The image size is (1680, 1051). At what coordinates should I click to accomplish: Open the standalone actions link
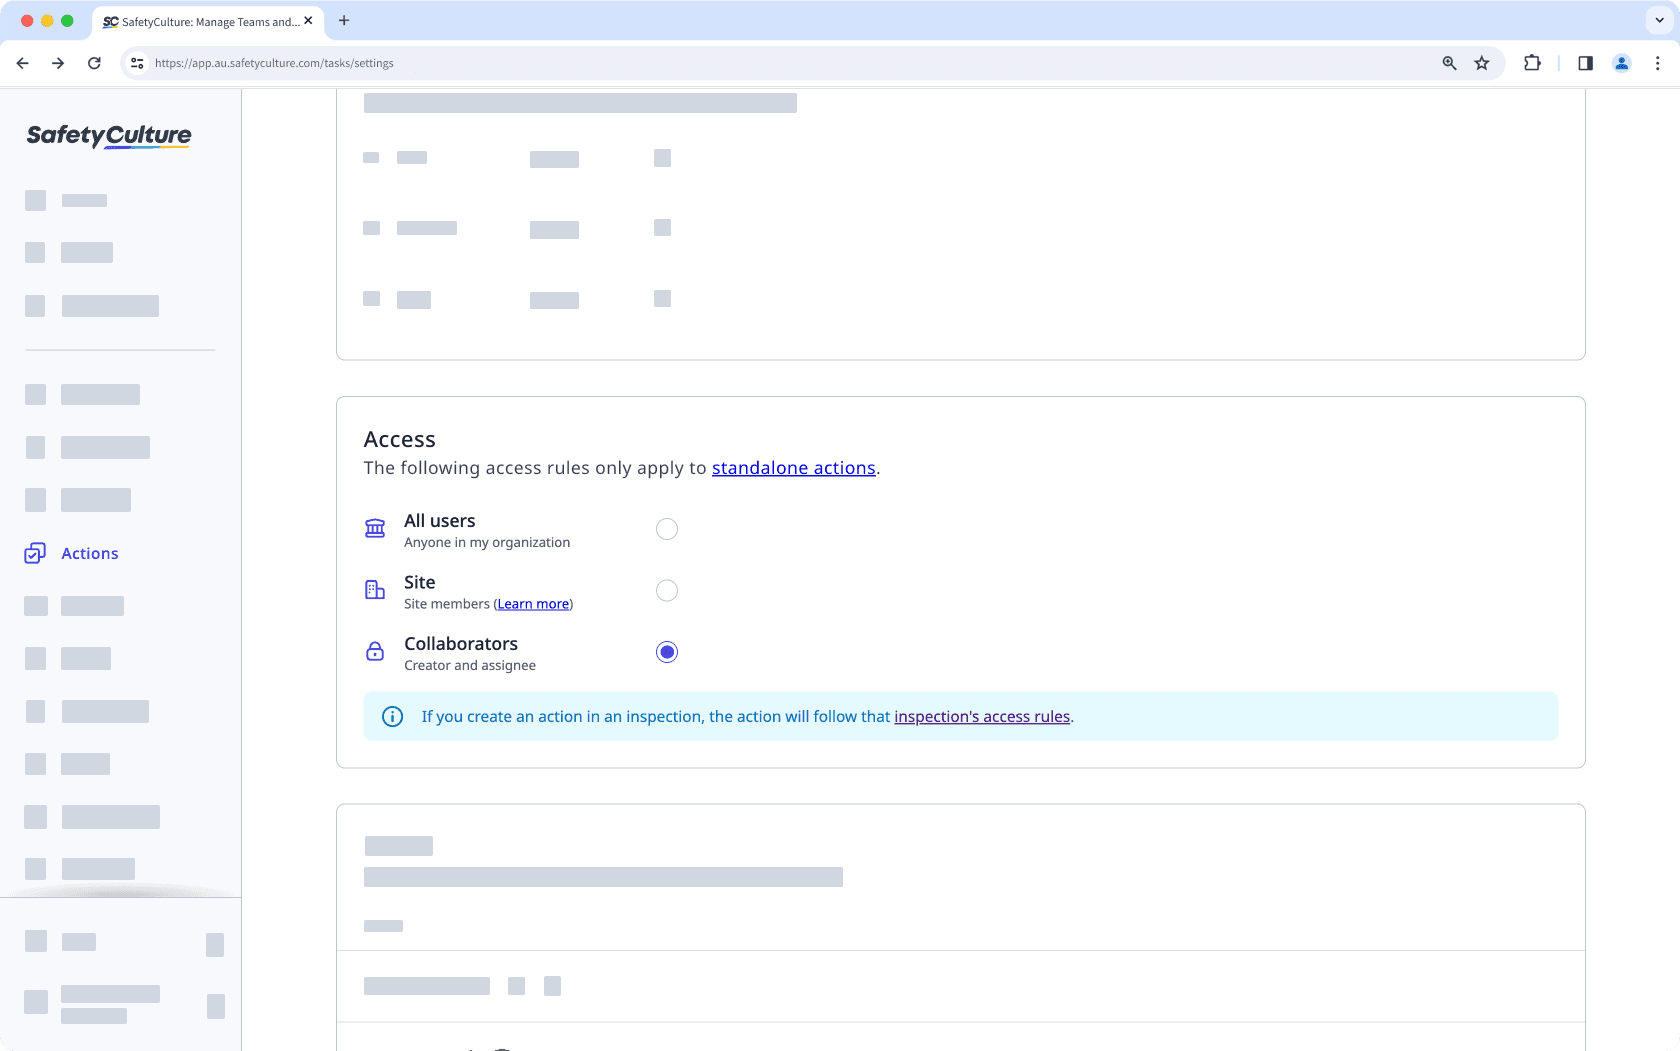(x=793, y=467)
